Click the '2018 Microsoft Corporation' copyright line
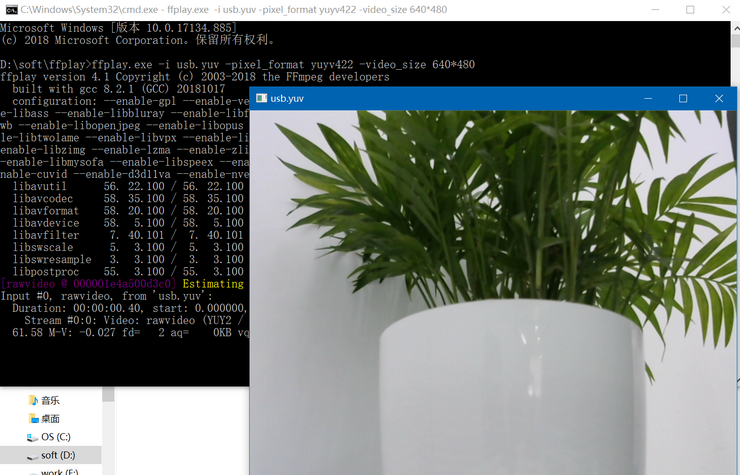This screenshot has width=740, height=475. point(137,40)
